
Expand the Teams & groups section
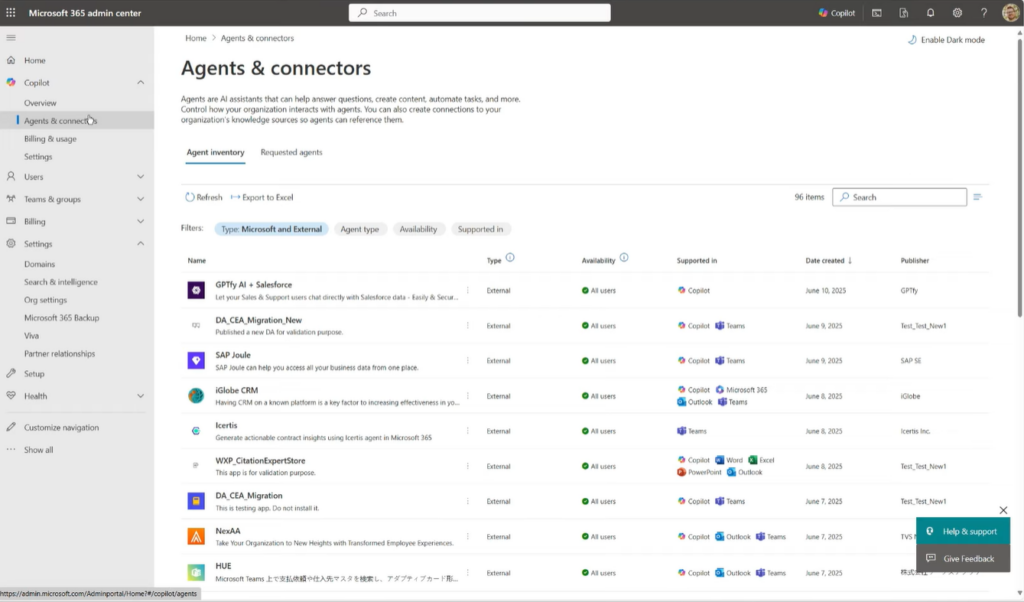click(x=140, y=199)
